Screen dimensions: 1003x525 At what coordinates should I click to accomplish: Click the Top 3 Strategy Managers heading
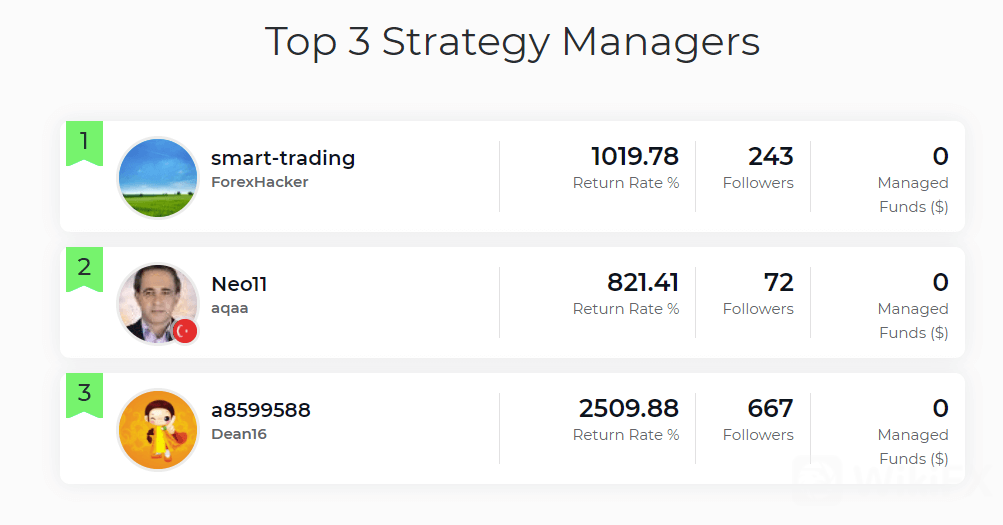pos(512,42)
